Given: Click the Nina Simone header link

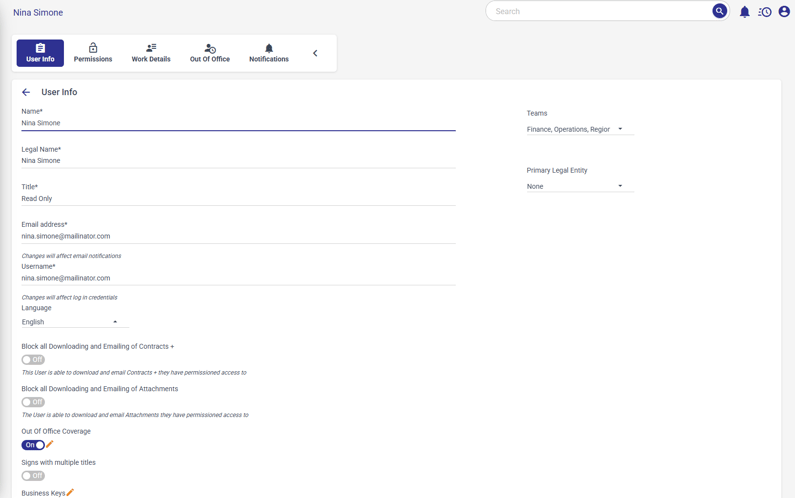Looking at the screenshot, I should (38, 13).
